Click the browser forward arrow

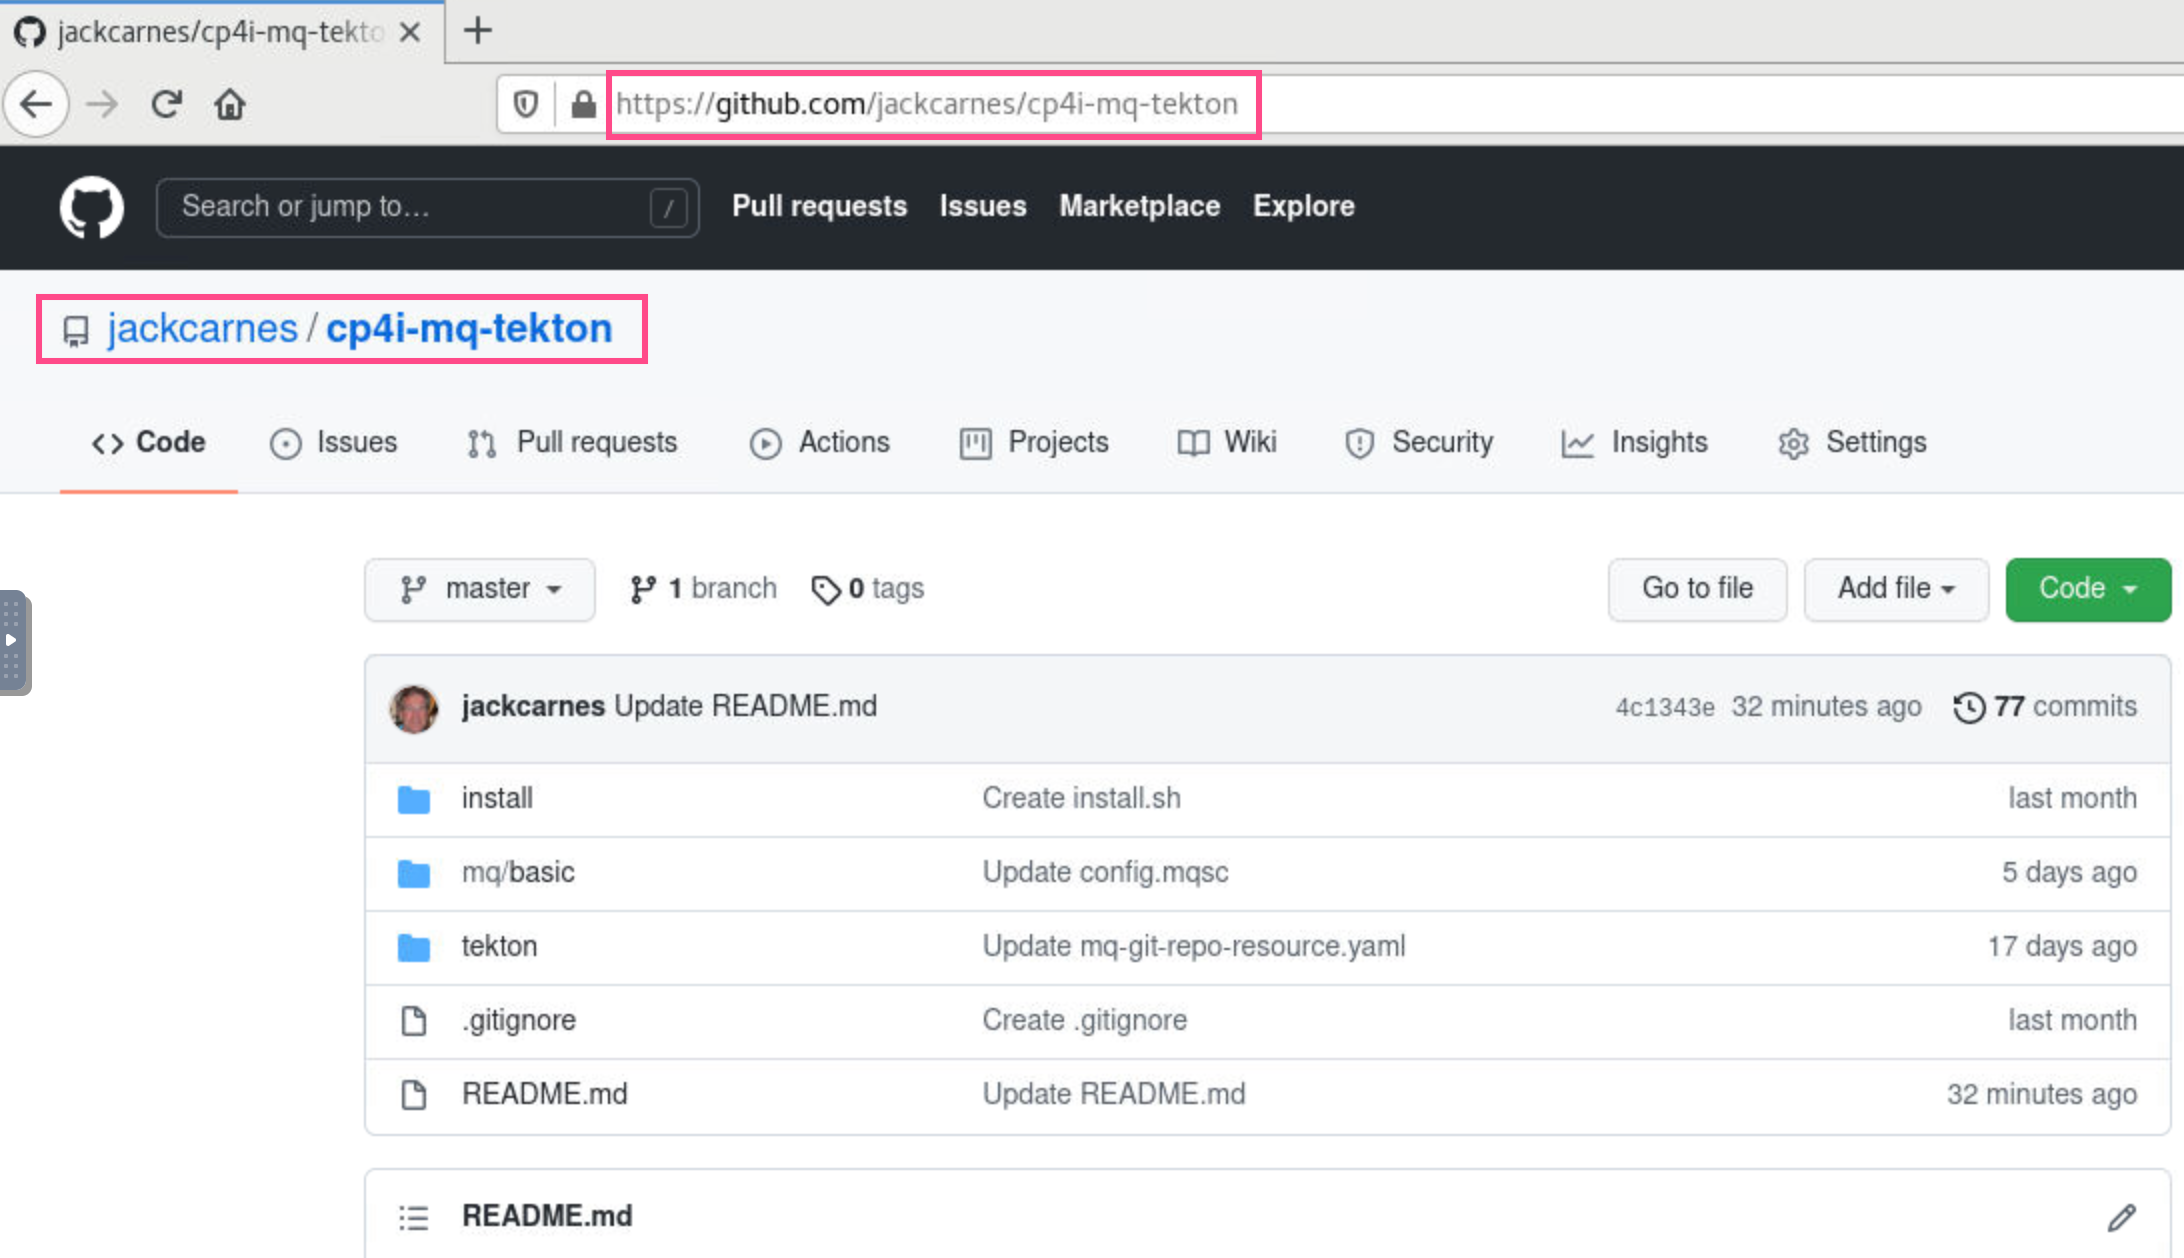tap(102, 104)
